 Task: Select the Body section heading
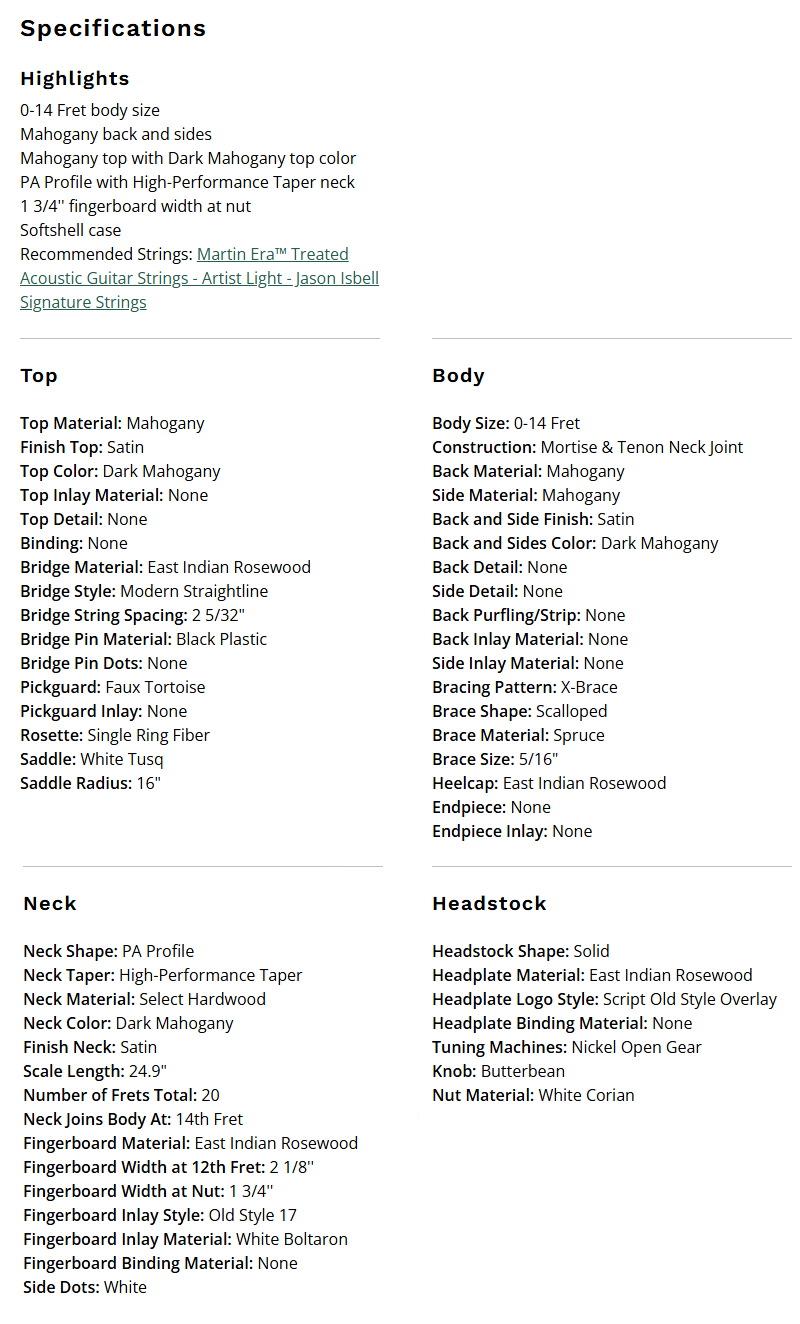coord(458,375)
